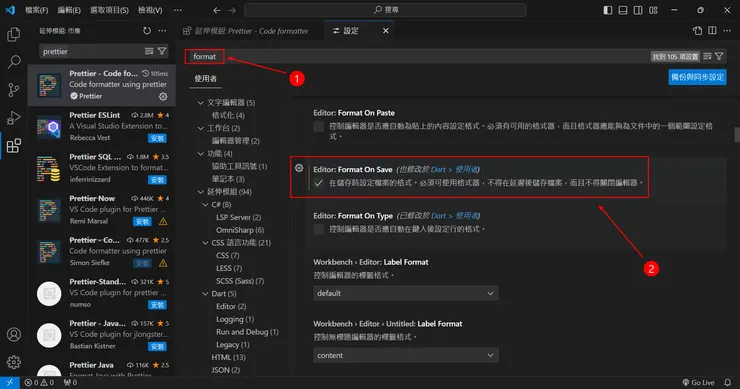The height and width of the screenshot is (389, 740).
Task: Open settings JSON file icon
Action: 698,31
